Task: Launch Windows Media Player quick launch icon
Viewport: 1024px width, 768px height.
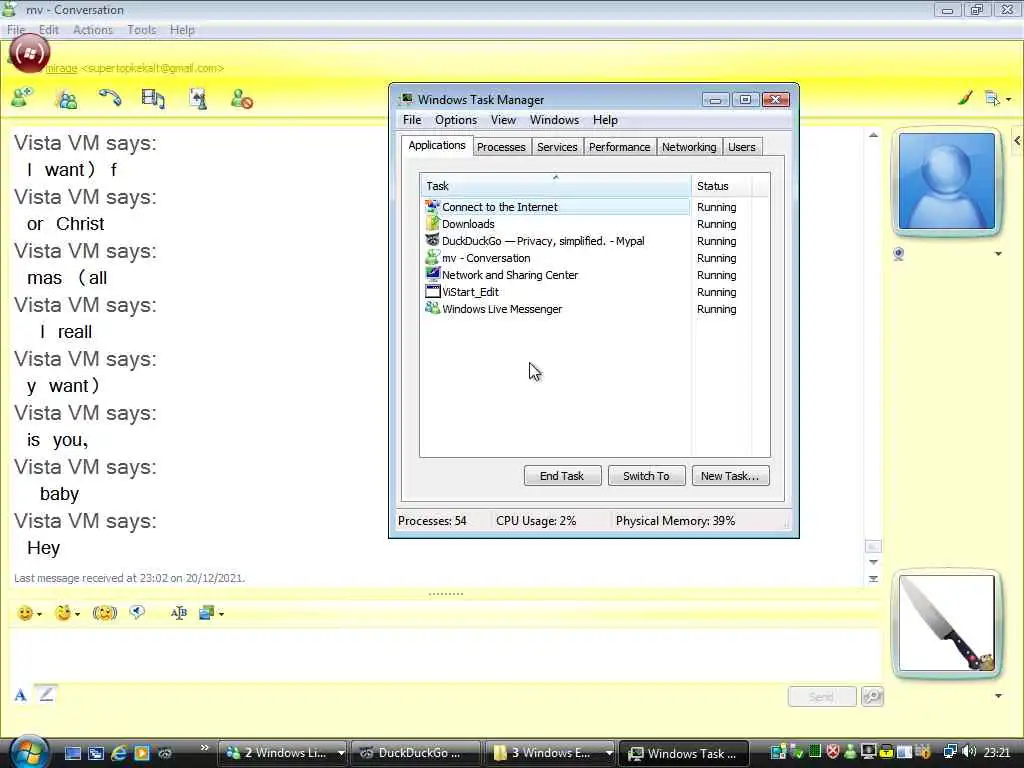Action: 142,753
